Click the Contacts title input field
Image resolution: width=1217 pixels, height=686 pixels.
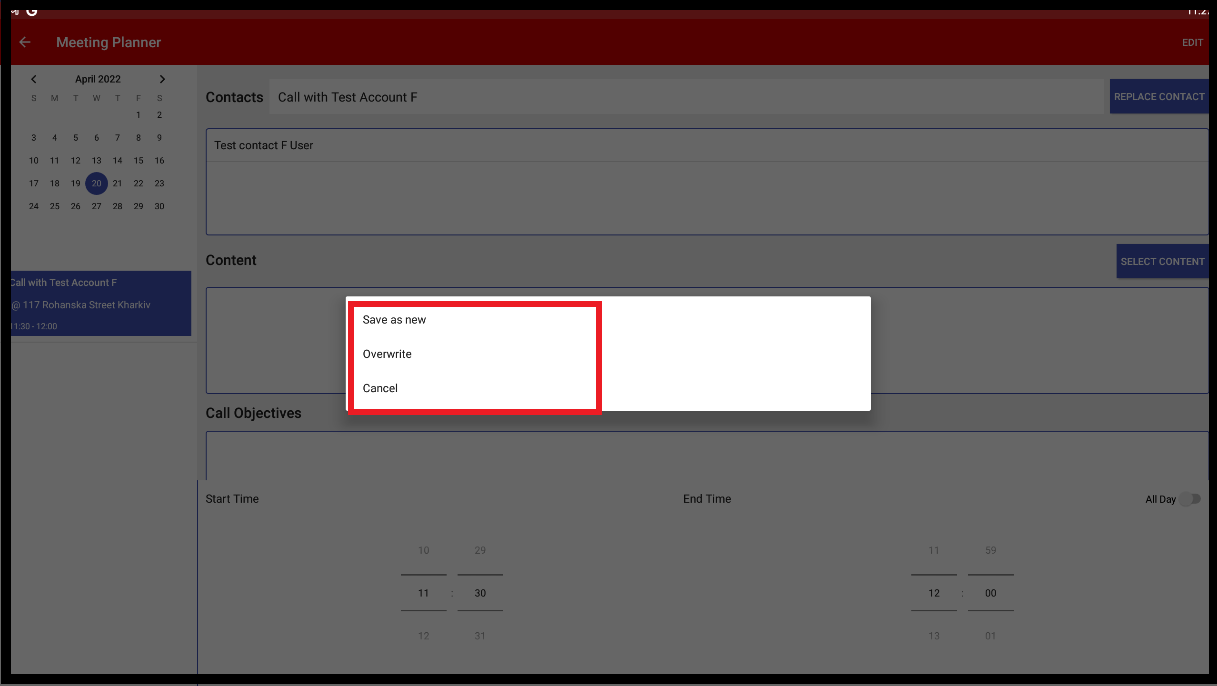686,97
